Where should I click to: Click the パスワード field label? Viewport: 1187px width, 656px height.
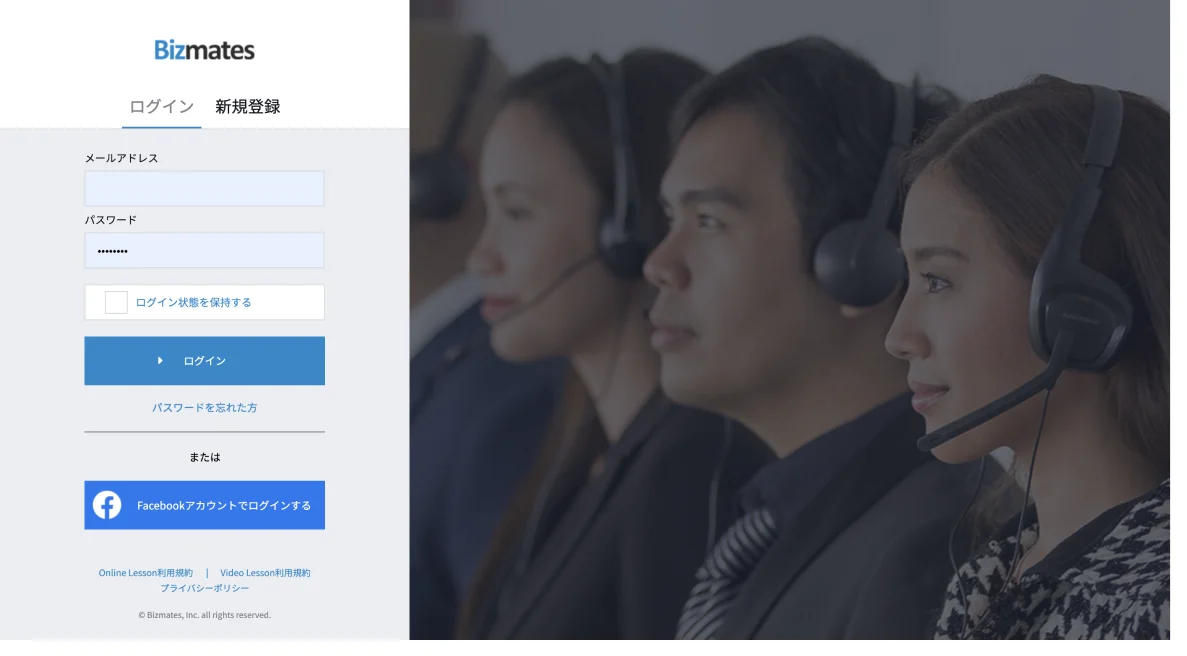click(111, 220)
